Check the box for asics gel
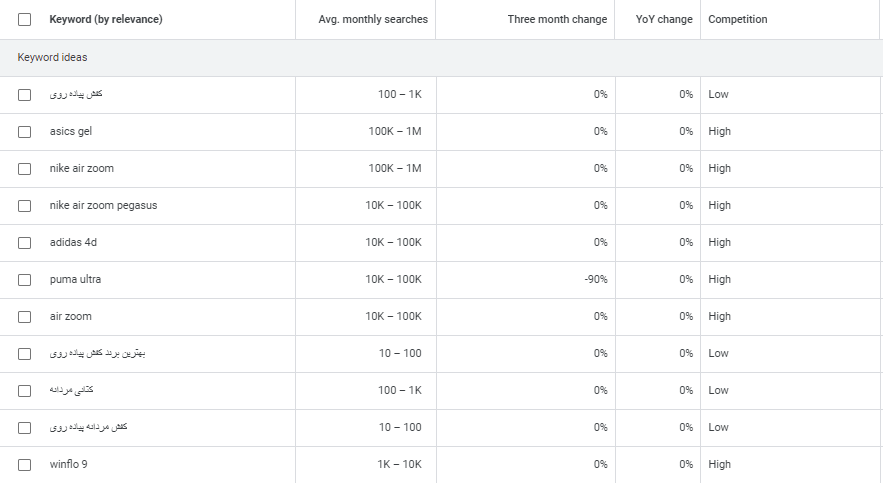This screenshot has width=883, height=483. [25, 131]
